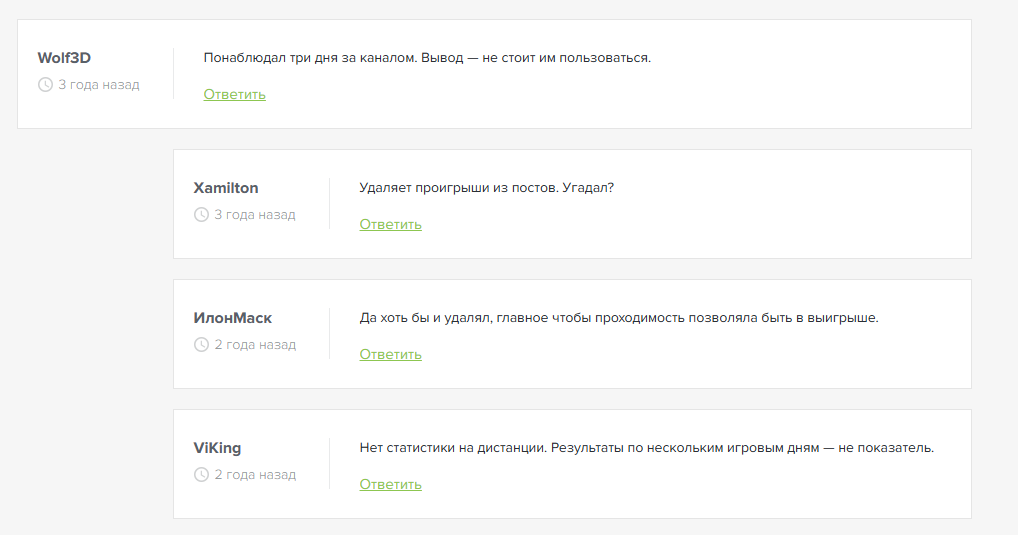1018x535 pixels.
Task: Hit Ответить below ViKing's comment
Action: coord(390,485)
